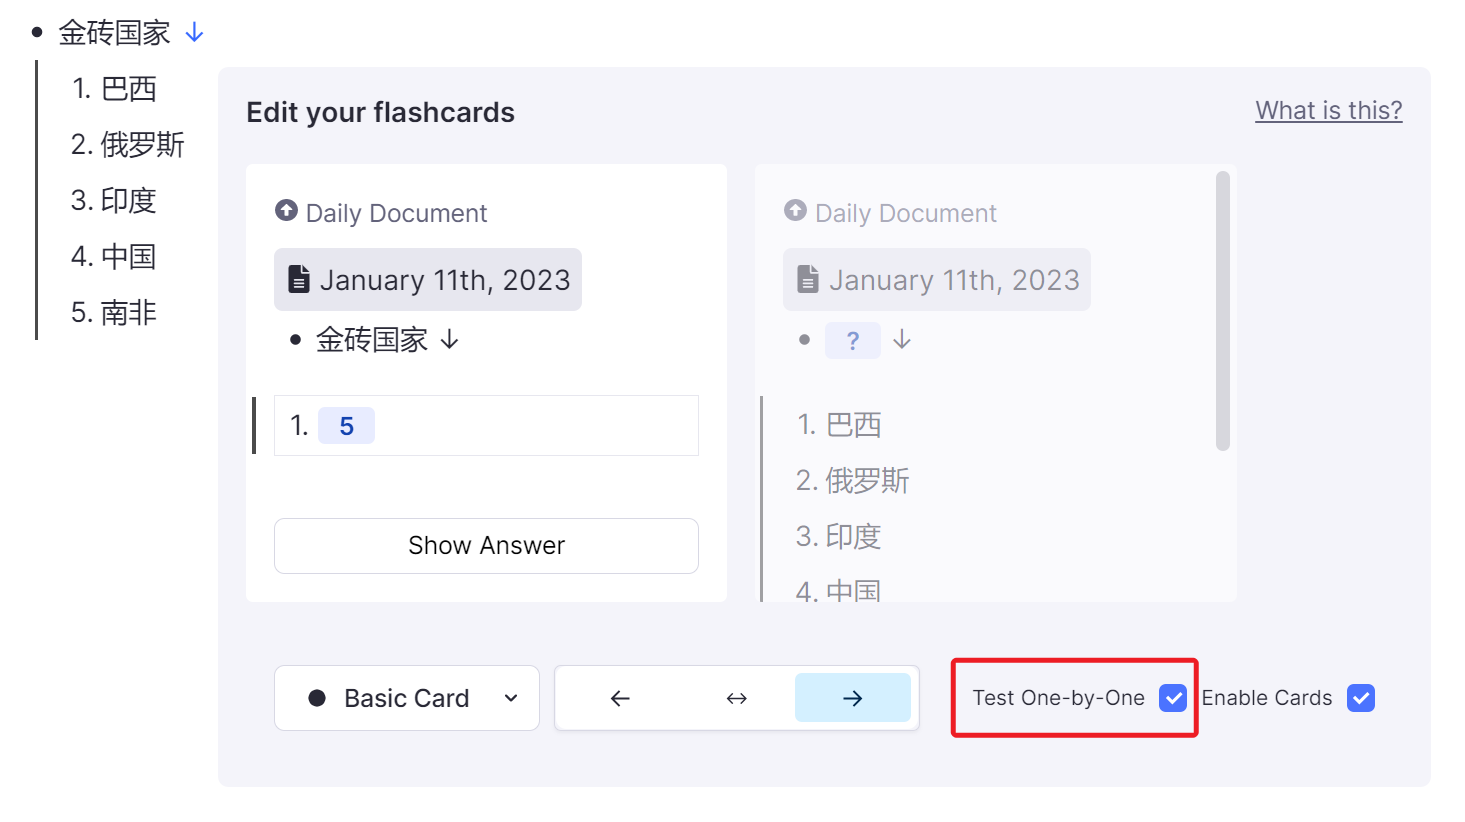Click the cloze field showing 5
Image resolution: width=1465 pixels, height=822 pixels.
pos(346,426)
